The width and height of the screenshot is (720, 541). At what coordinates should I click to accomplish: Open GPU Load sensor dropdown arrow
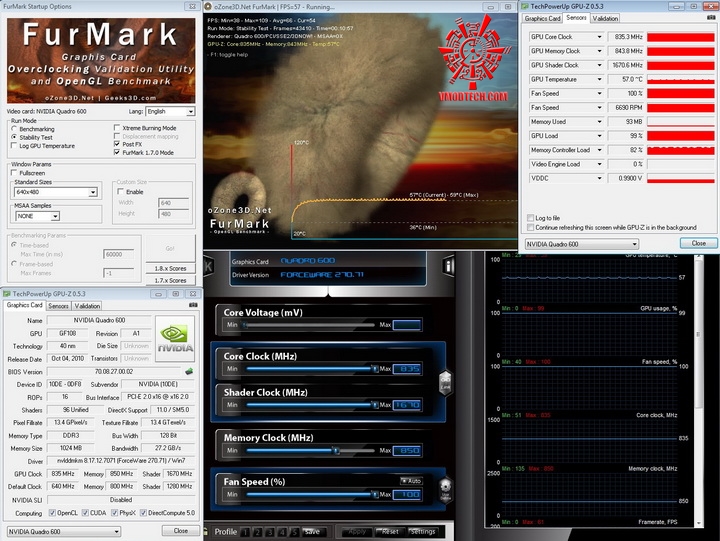(x=599, y=136)
